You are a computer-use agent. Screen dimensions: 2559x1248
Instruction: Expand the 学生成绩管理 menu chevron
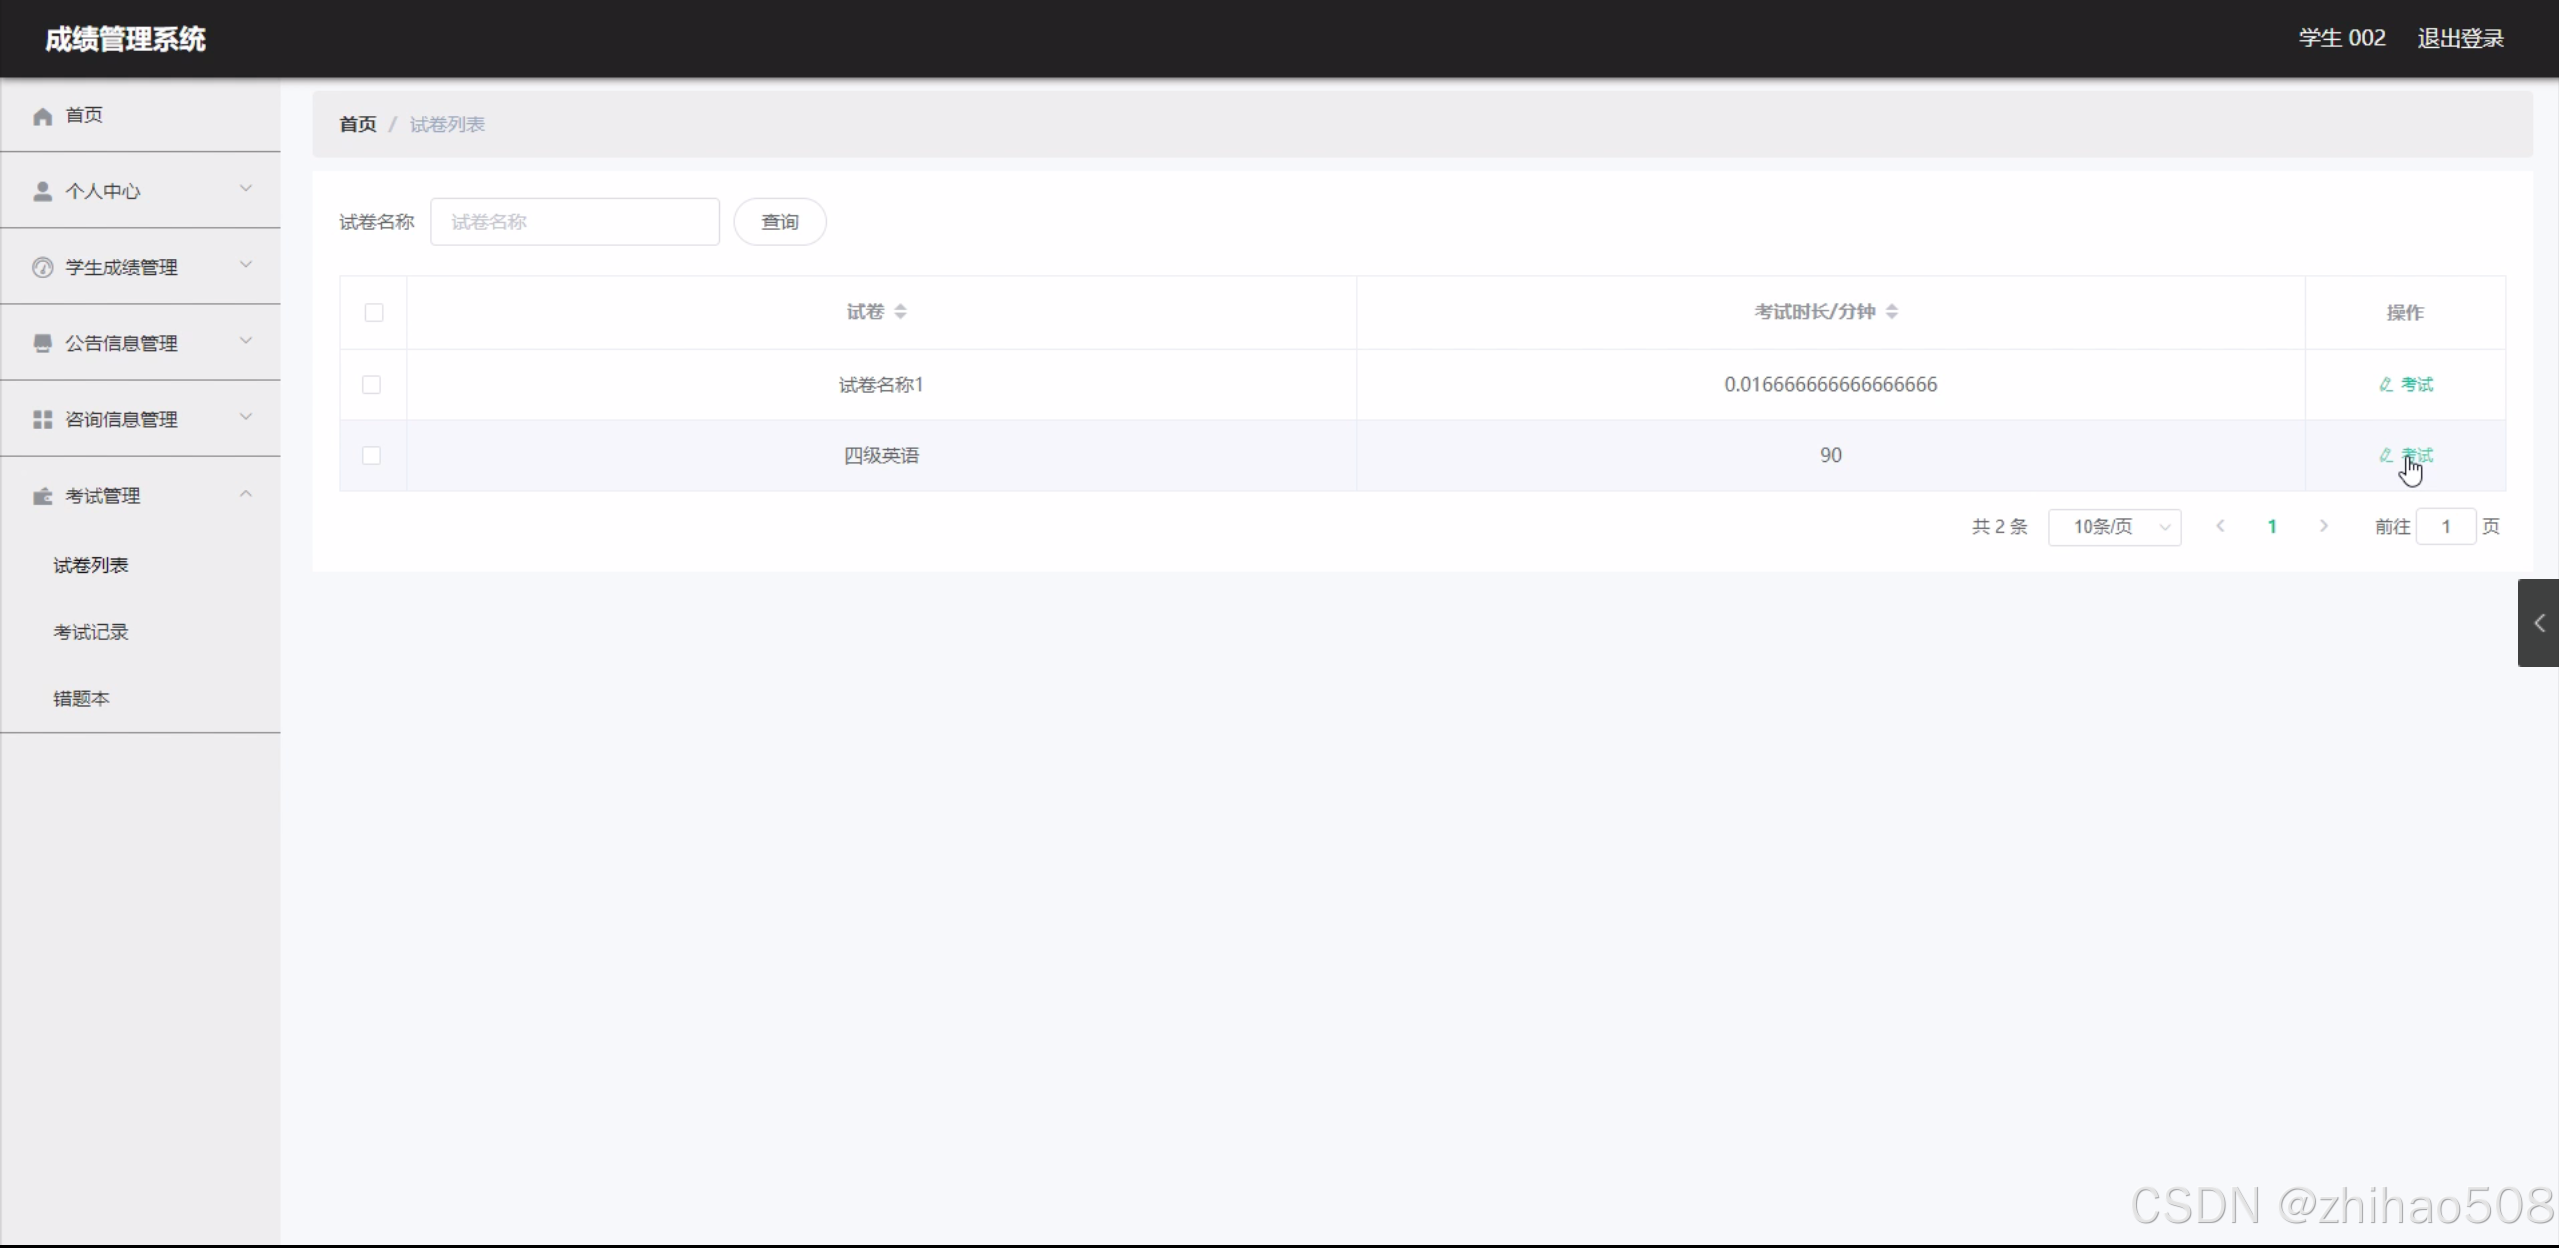[245, 266]
